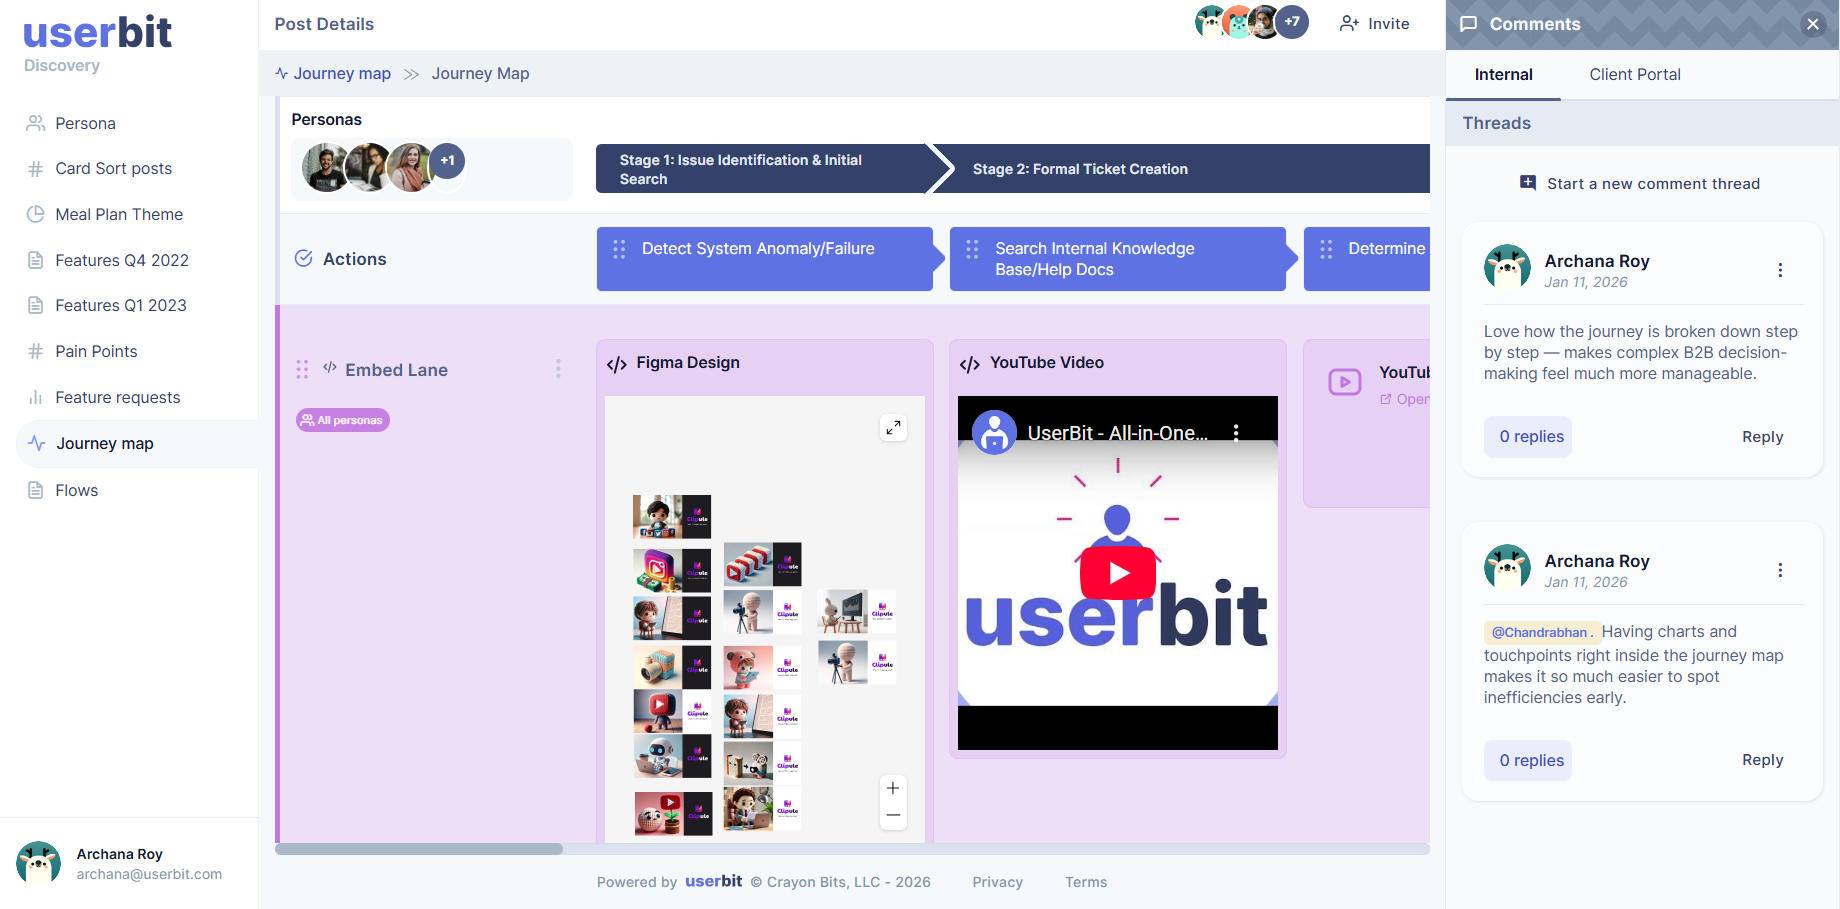Click the Meal Plan Theme clock icon
Screen dimensions: 1840x909
(x=37, y=214)
